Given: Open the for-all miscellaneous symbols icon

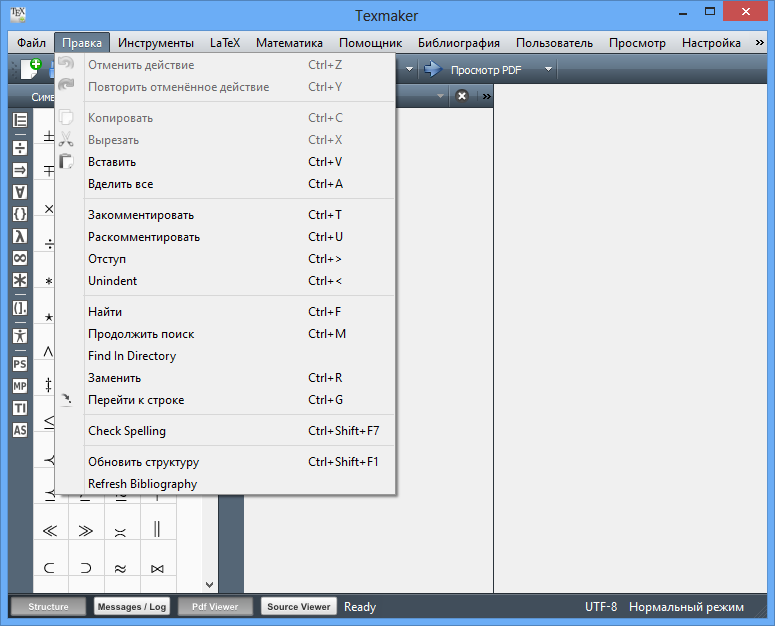Looking at the screenshot, I should click(20, 192).
